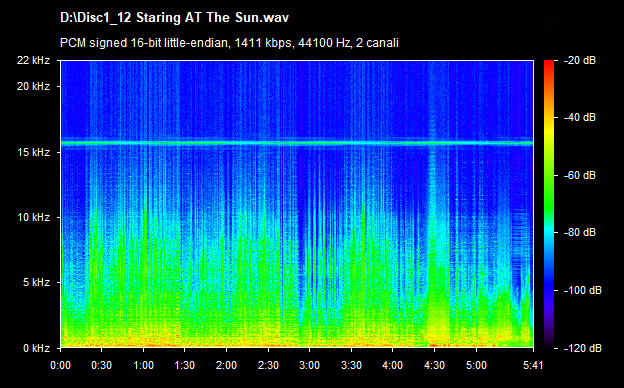Click the 0 kHz frequency axis label
The height and width of the screenshot is (388, 624).
click(x=36, y=348)
